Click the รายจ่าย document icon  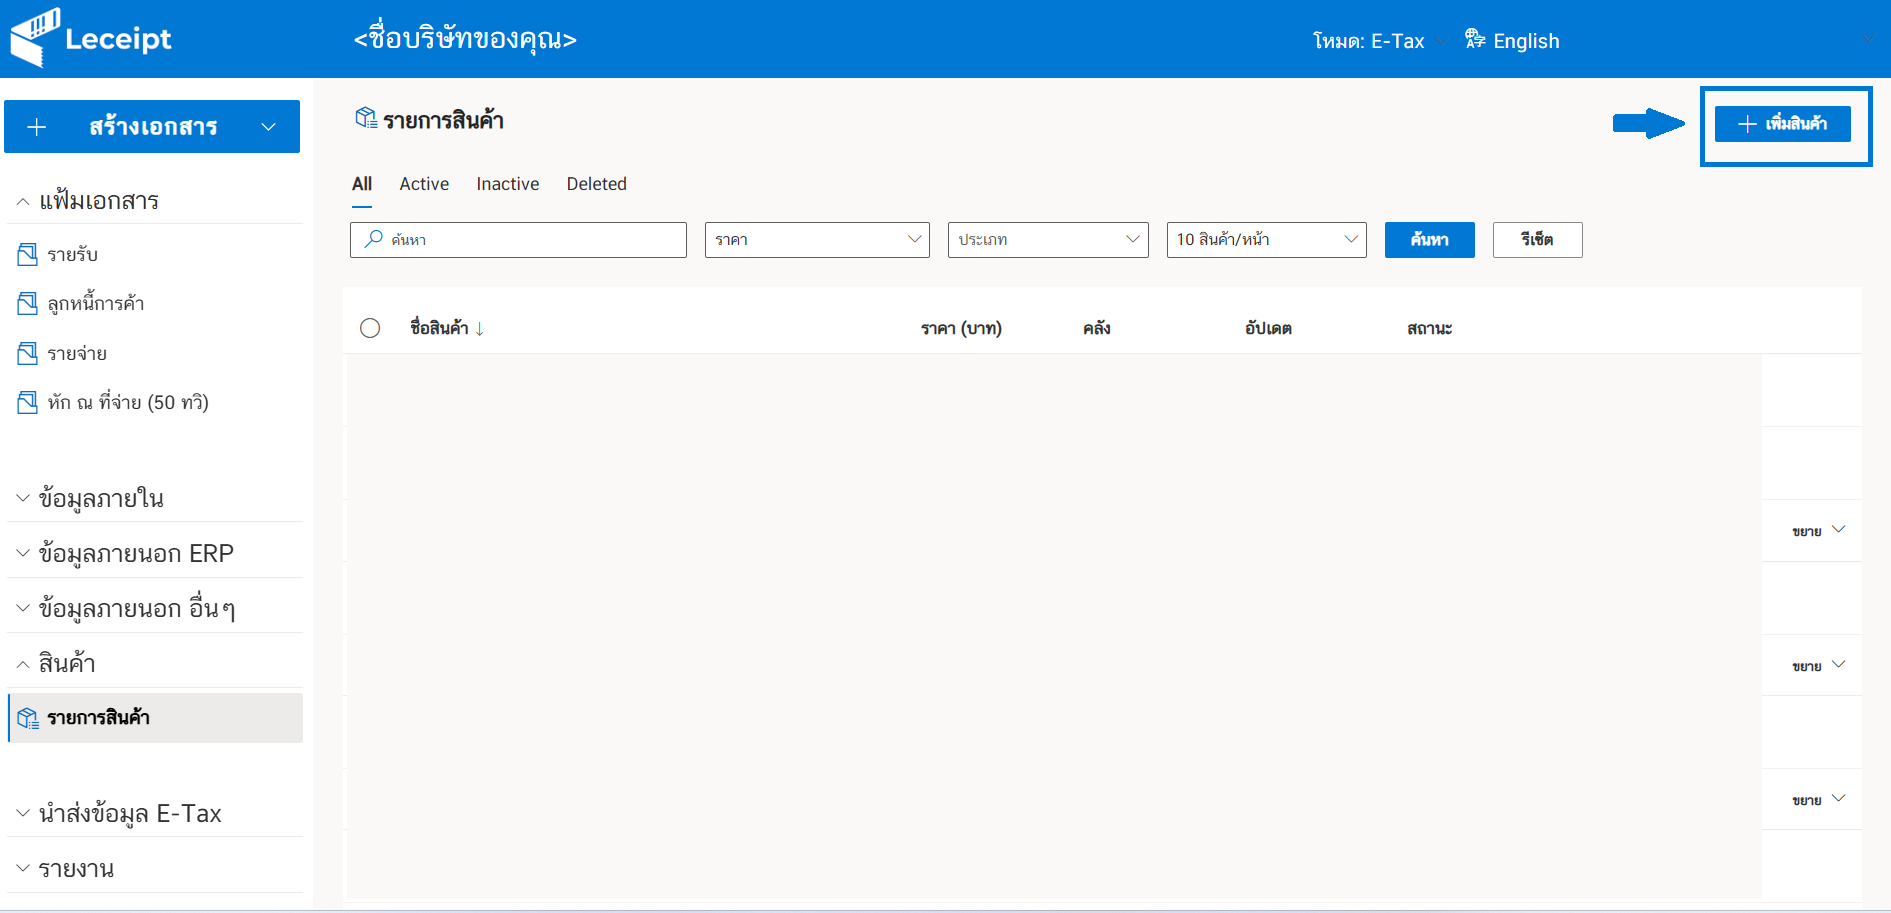(x=28, y=353)
